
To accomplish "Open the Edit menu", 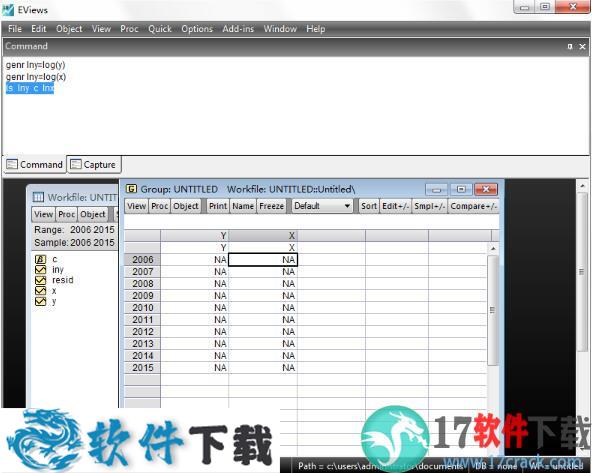I will click(x=39, y=29).
